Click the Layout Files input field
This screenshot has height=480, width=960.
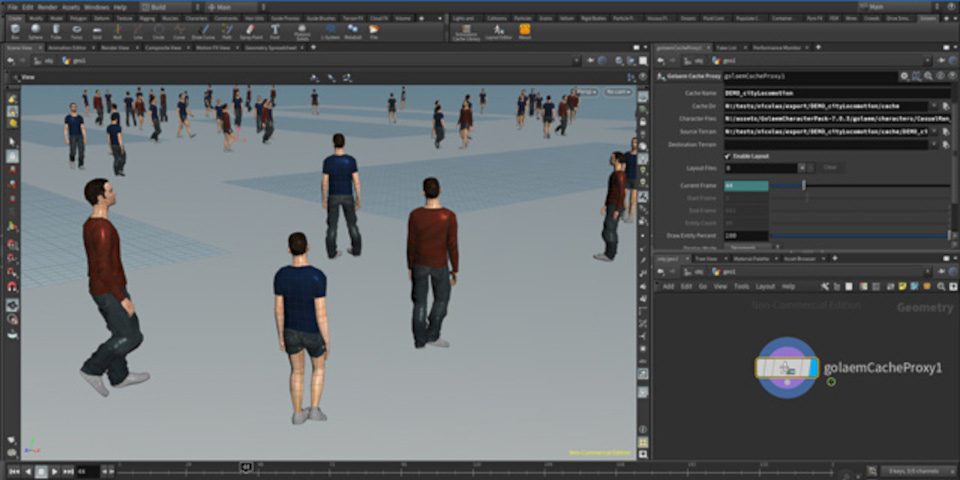[x=760, y=167]
